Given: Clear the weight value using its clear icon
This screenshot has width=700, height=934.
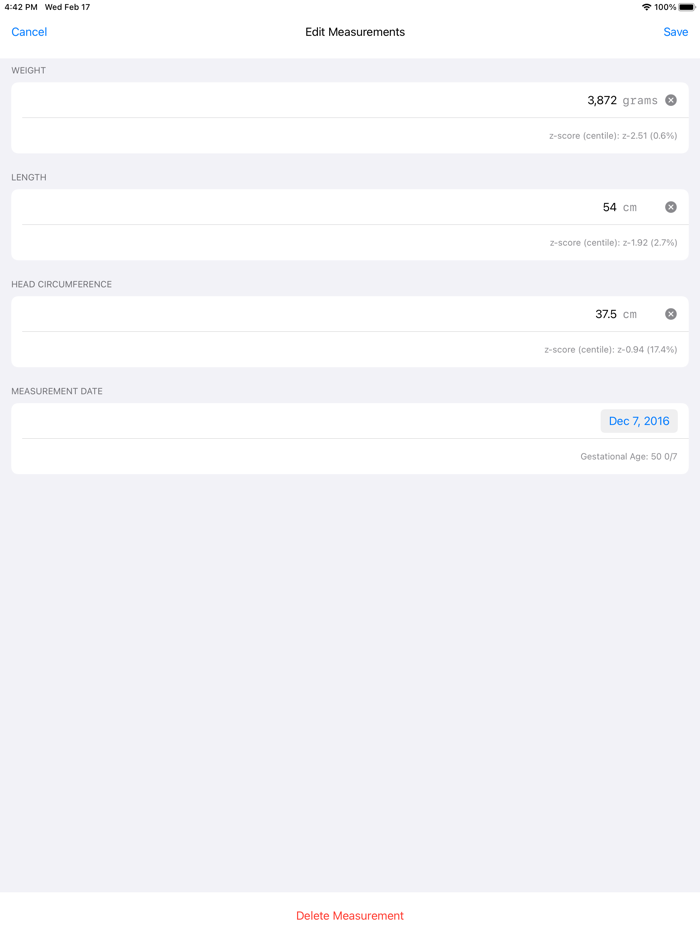Looking at the screenshot, I should pos(670,100).
